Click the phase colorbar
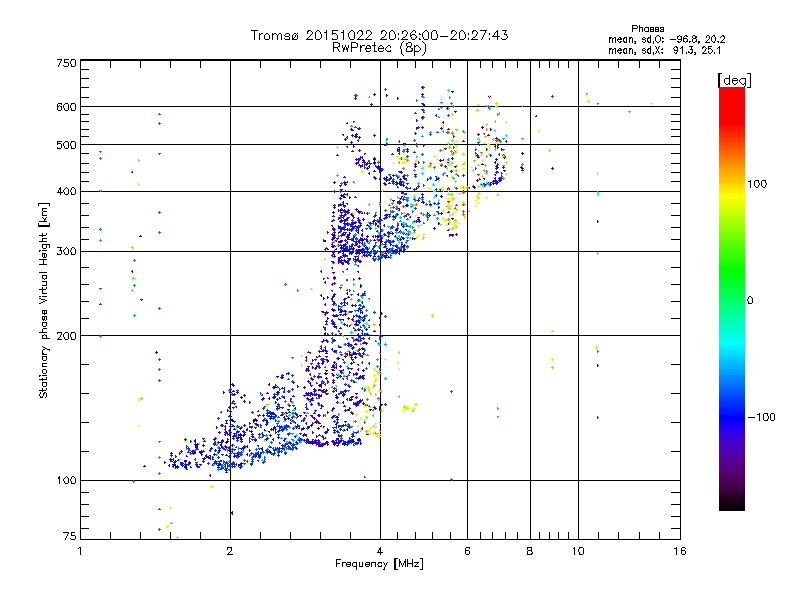This screenshot has width=800, height=600. coord(732,299)
